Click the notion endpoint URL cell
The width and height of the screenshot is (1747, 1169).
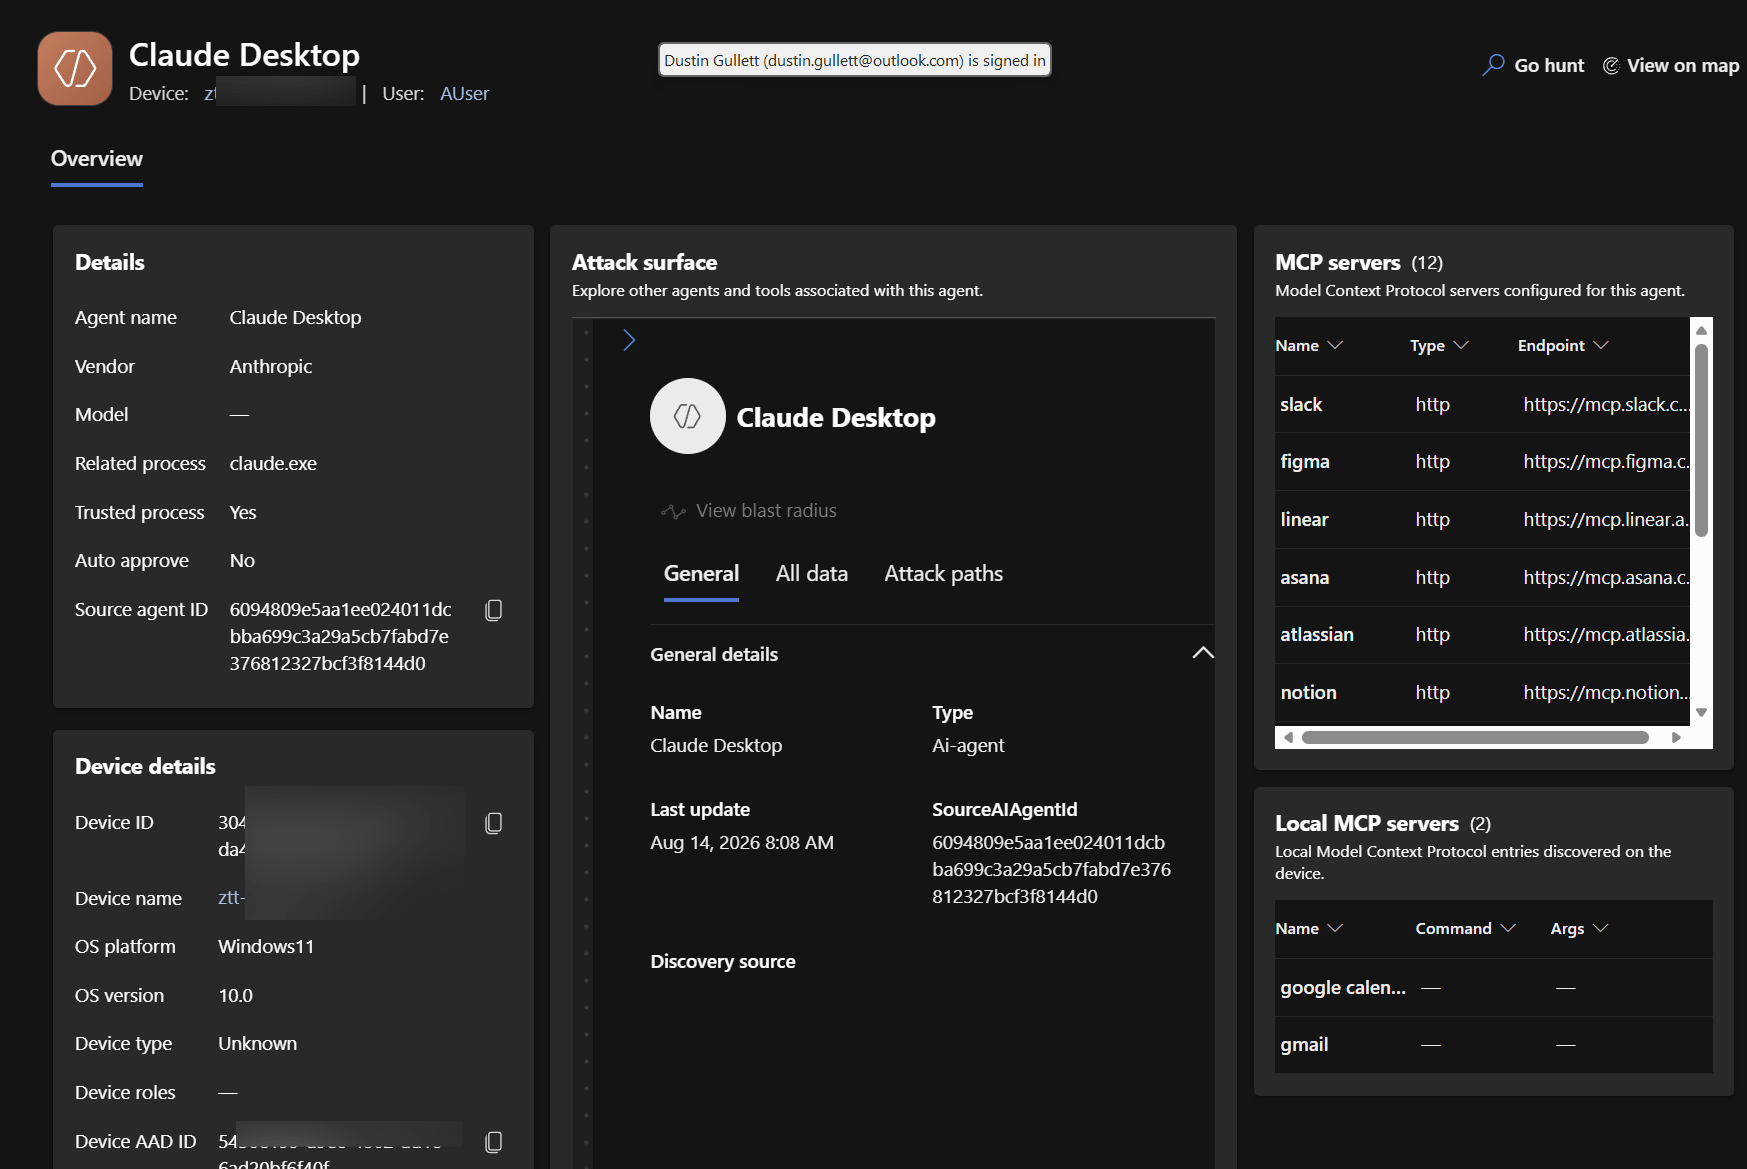[1606, 693]
